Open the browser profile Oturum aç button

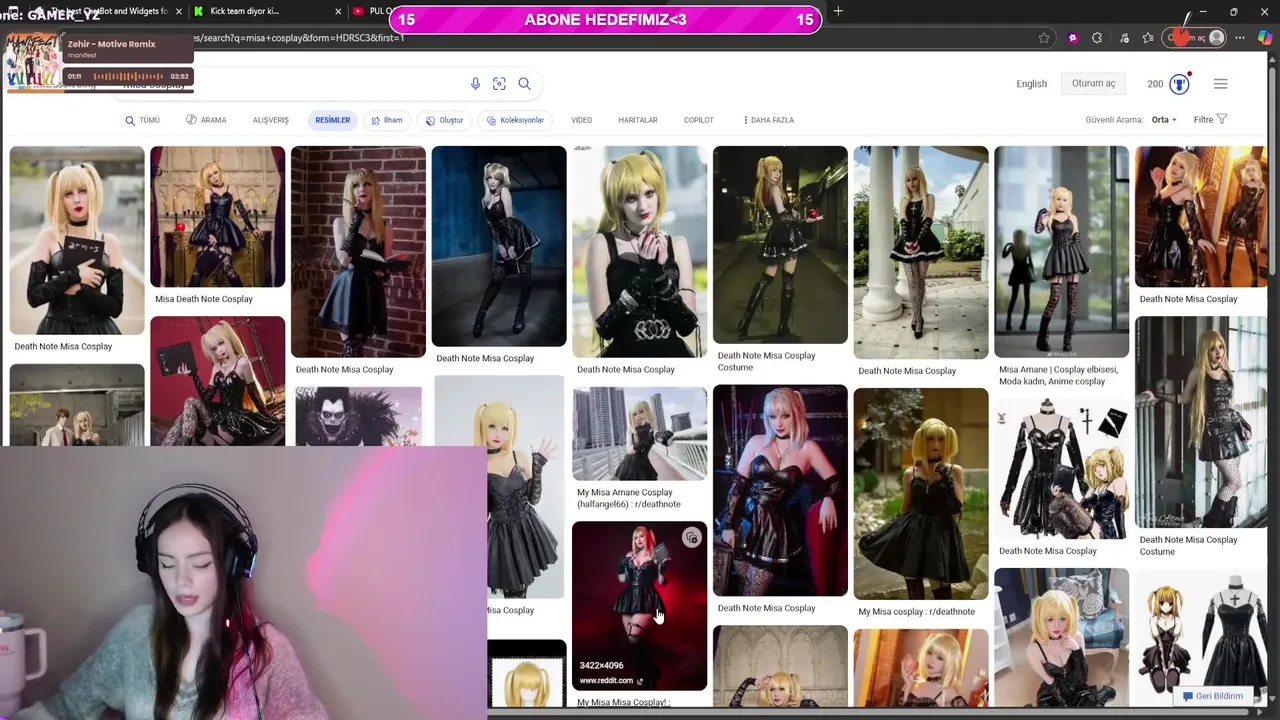(x=1196, y=38)
